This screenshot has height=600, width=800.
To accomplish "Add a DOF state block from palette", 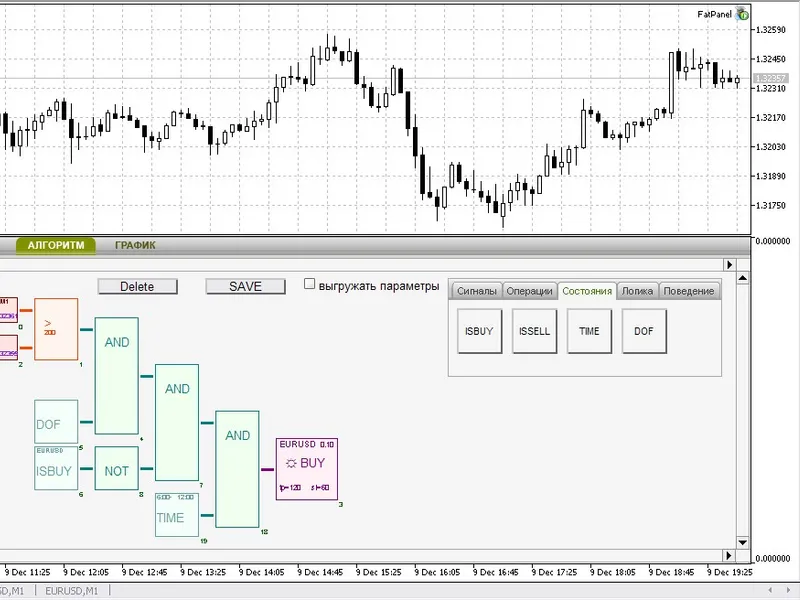I will (x=644, y=331).
